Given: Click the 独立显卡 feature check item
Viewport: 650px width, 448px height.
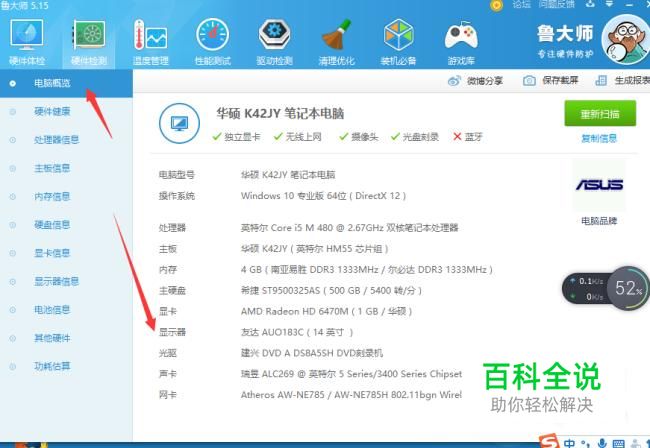Looking at the screenshot, I should 236,137.
